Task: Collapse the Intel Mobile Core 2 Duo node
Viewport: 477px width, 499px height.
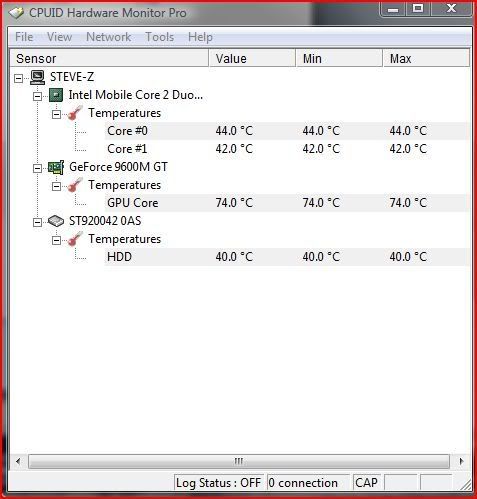Action: (38, 96)
